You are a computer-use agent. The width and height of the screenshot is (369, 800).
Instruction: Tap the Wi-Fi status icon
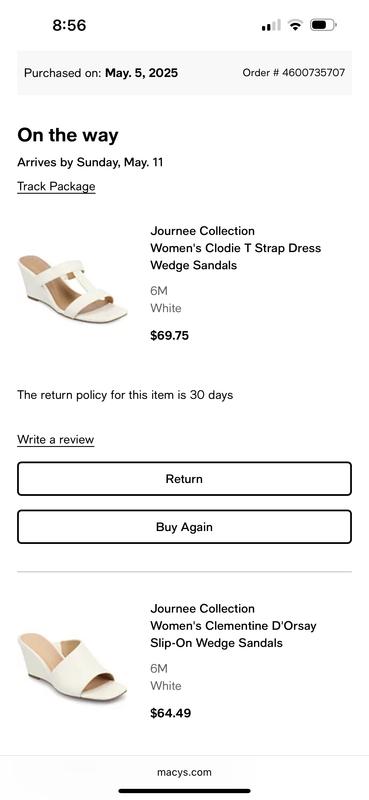point(295,25)
